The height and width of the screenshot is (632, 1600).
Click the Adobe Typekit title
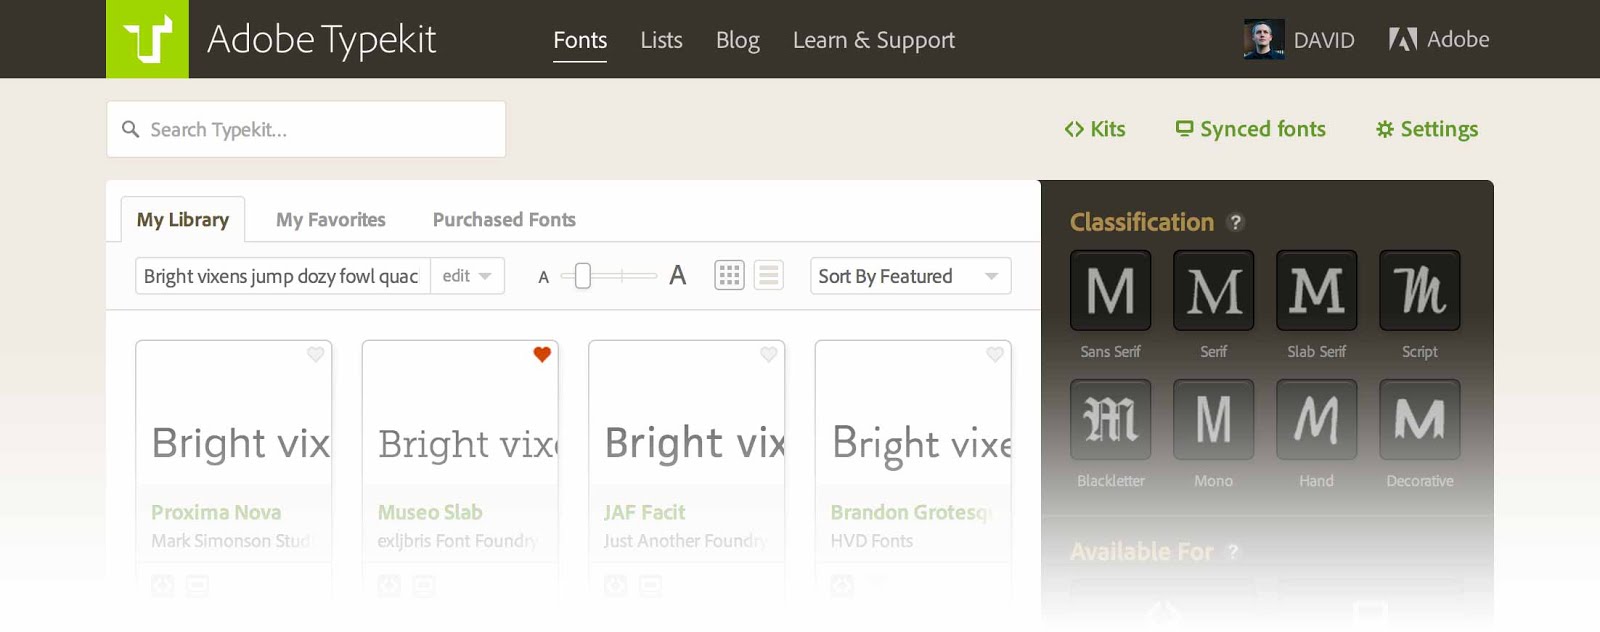(321, 40)
